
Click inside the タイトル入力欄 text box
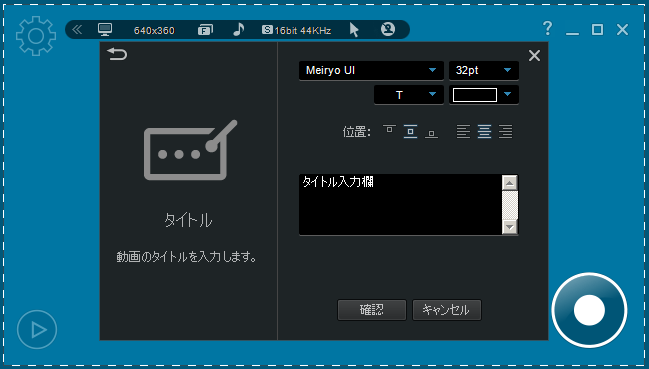click(x=400, y=204)
